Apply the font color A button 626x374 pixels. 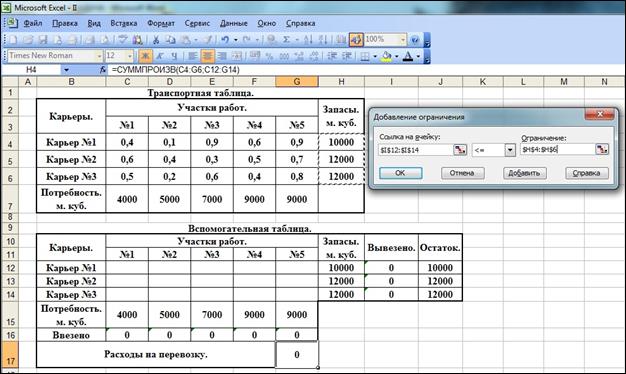[x=408, y=56]
